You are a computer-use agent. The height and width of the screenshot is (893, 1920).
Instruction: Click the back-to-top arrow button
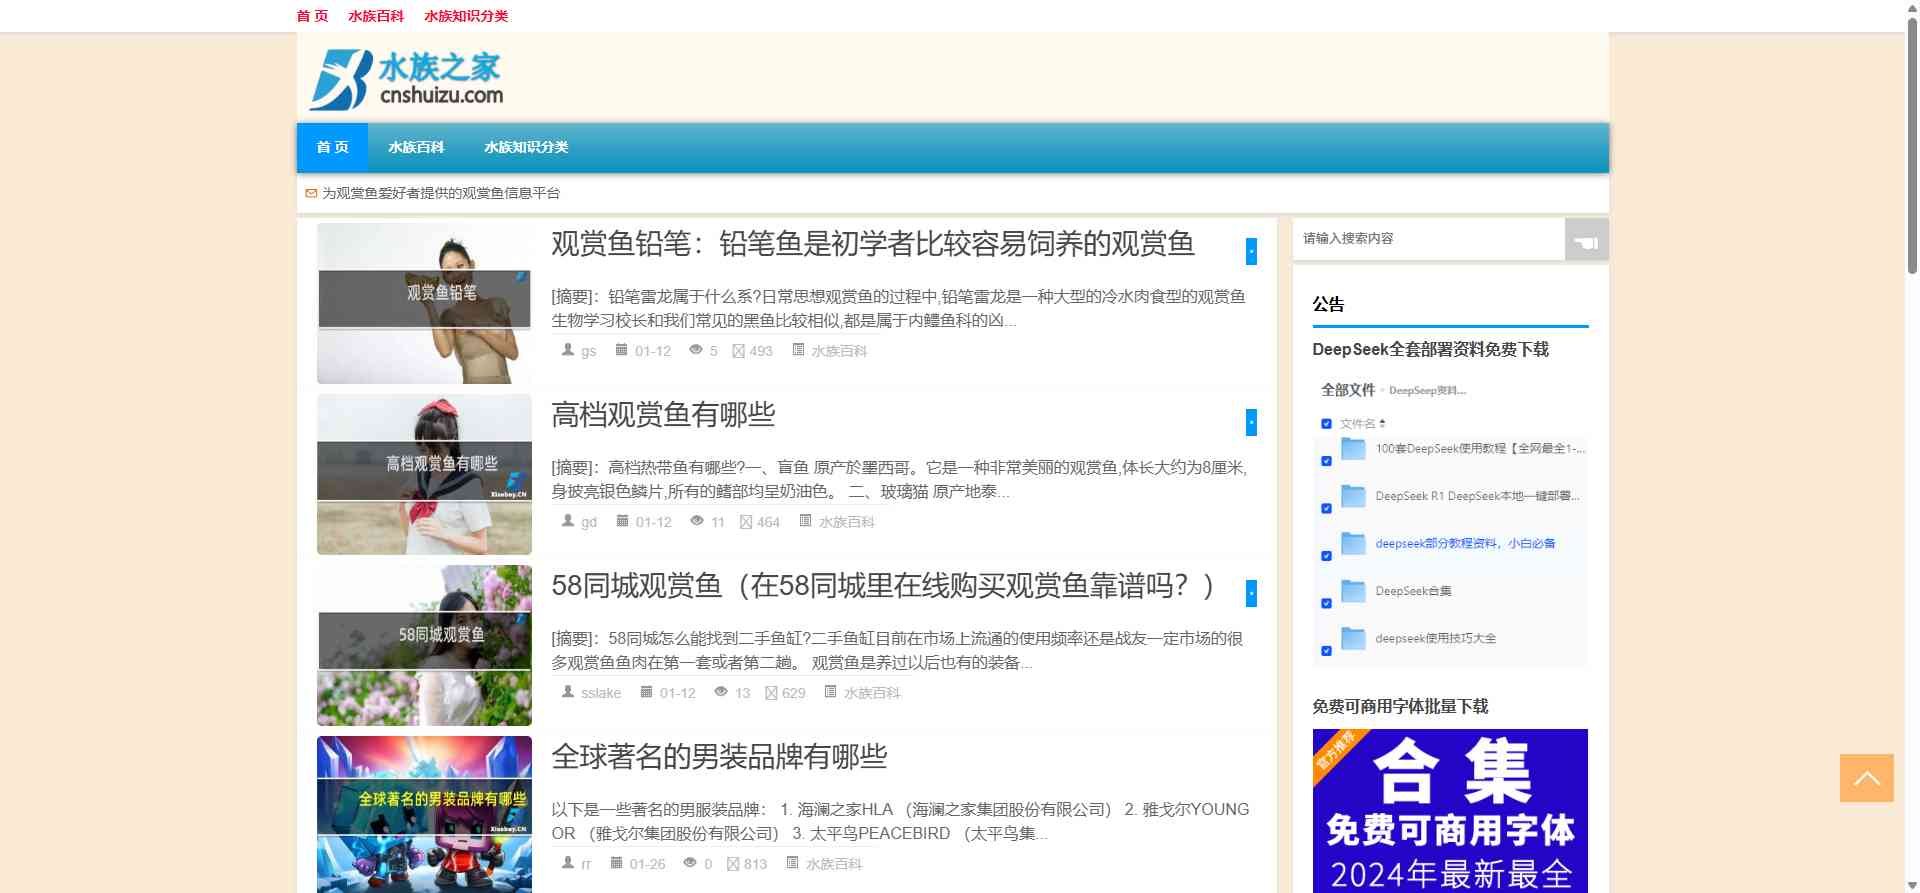pos(1866,778)
